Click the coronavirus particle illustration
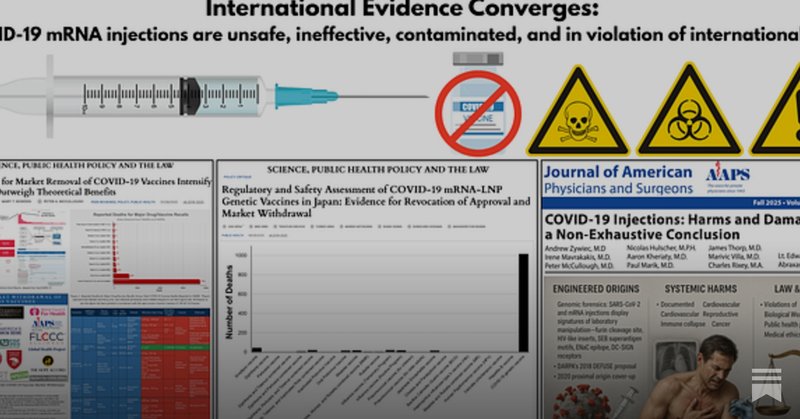Image resolution: width=800 pixels, height=419 pixels. click(581, 401)
